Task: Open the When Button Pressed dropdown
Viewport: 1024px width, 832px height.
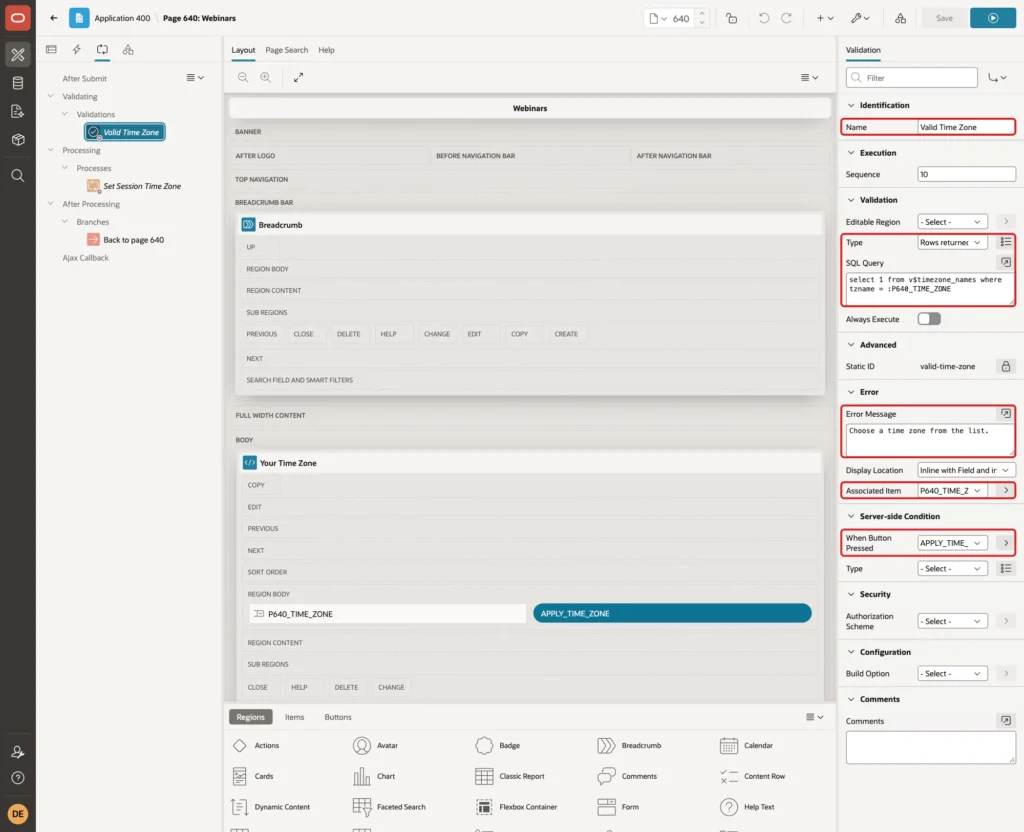Action: pyautogui.click(x=952, y=543)
